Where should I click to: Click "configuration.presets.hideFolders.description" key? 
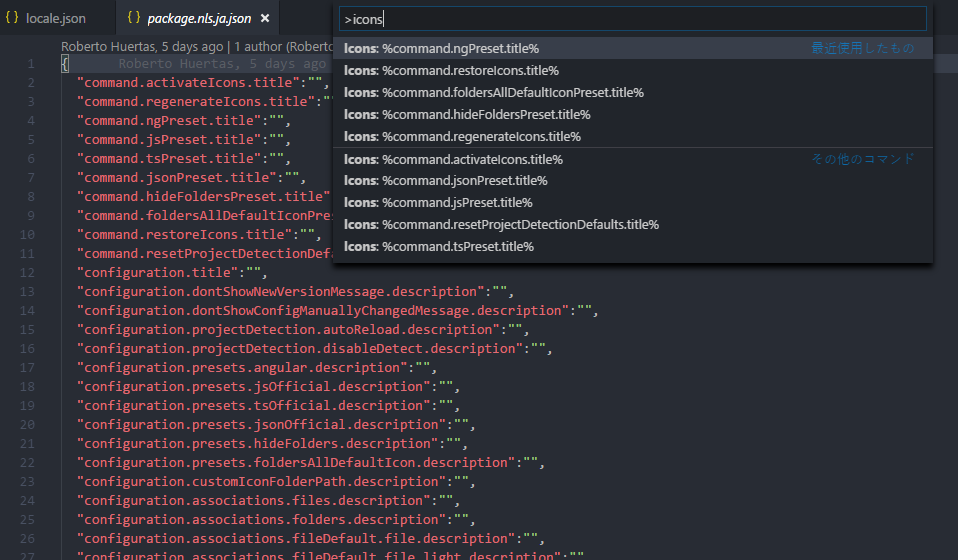(258, 443)
